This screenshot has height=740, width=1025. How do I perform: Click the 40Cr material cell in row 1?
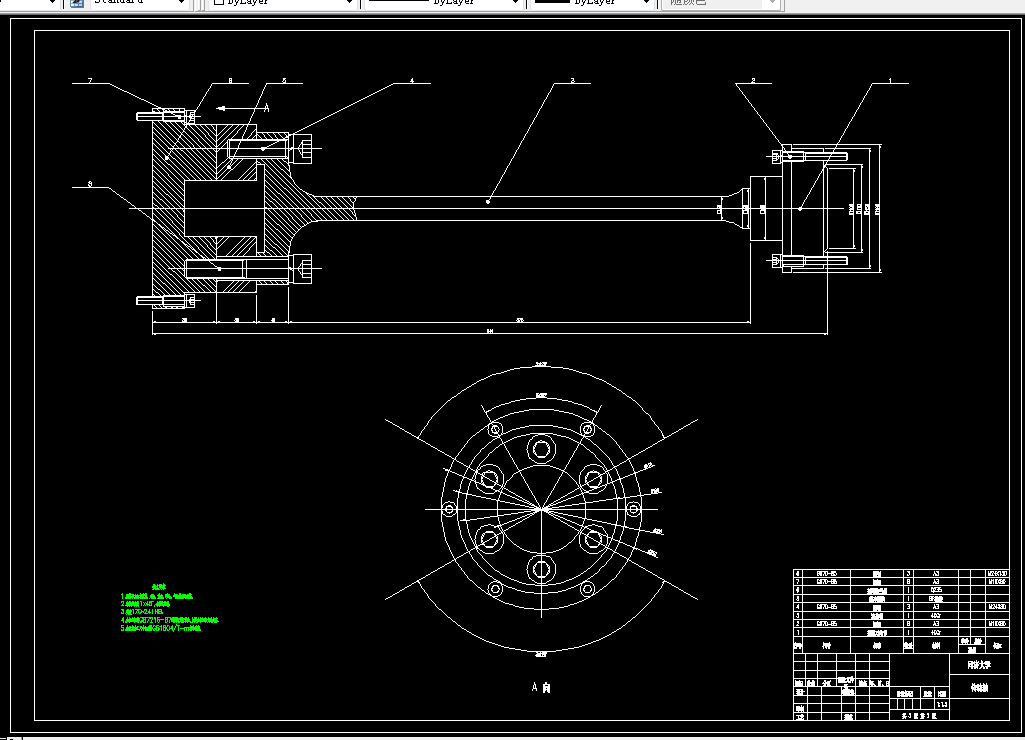(936, 632)
